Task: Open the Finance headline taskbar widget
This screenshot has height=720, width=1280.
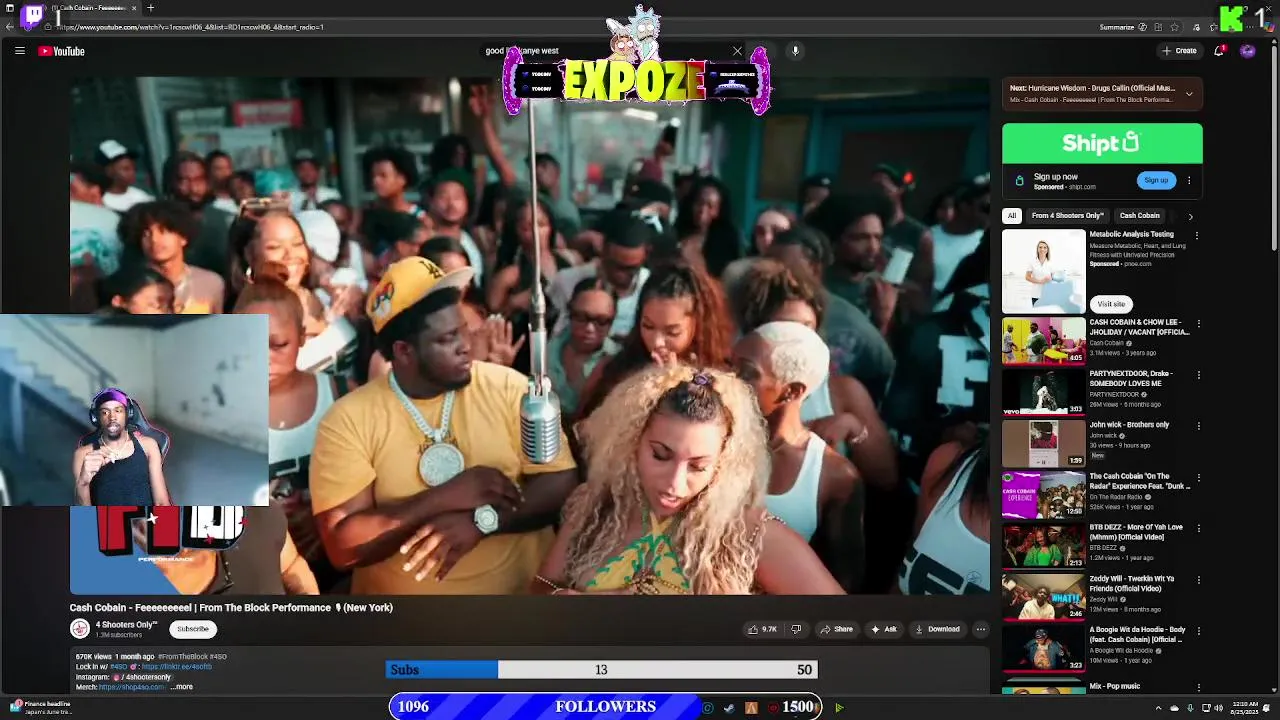Action: (40, 706)
